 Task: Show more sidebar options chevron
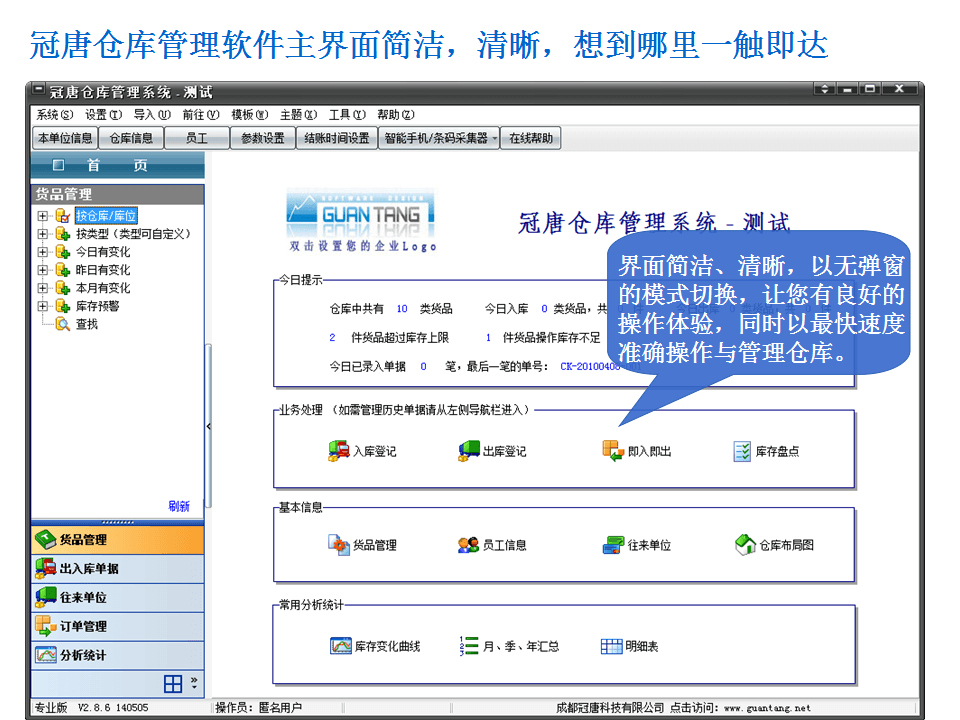194,683
